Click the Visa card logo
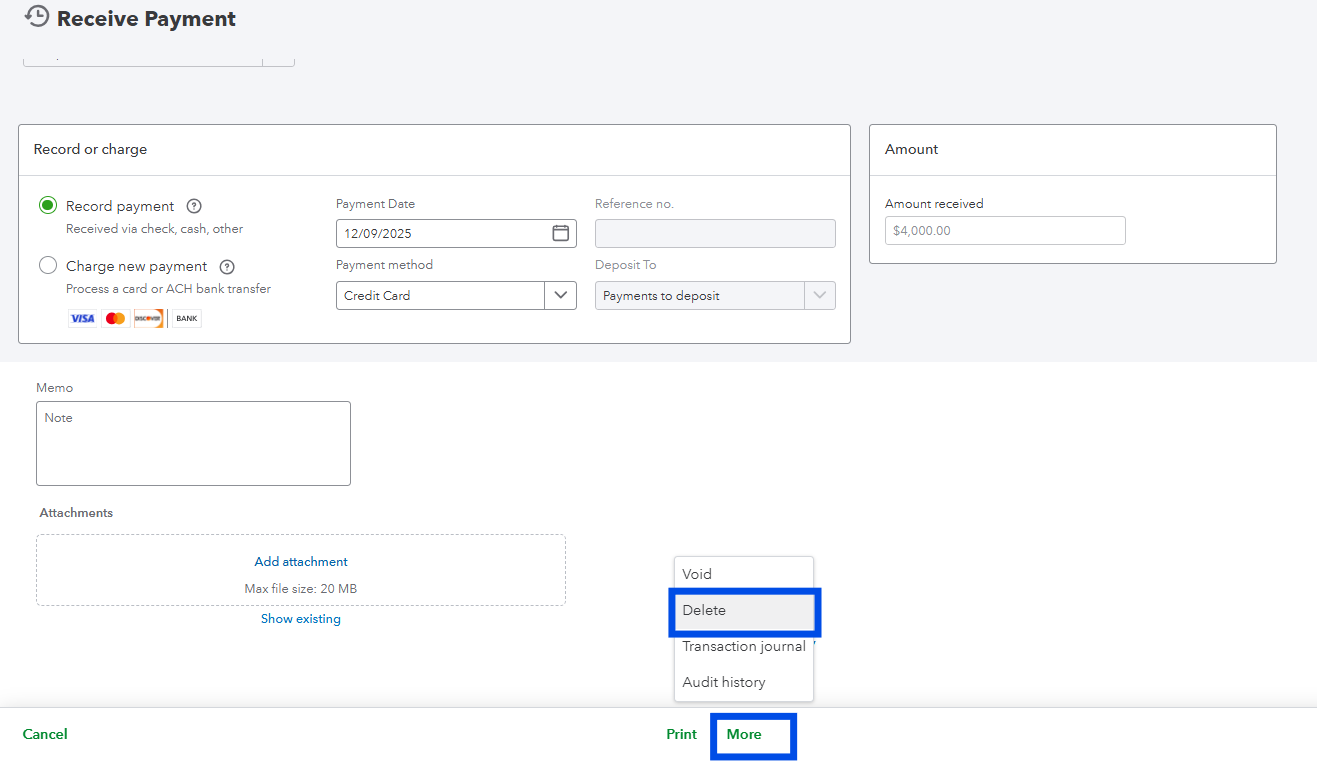Screen dimensions: 1317x761 coord(82,318)
